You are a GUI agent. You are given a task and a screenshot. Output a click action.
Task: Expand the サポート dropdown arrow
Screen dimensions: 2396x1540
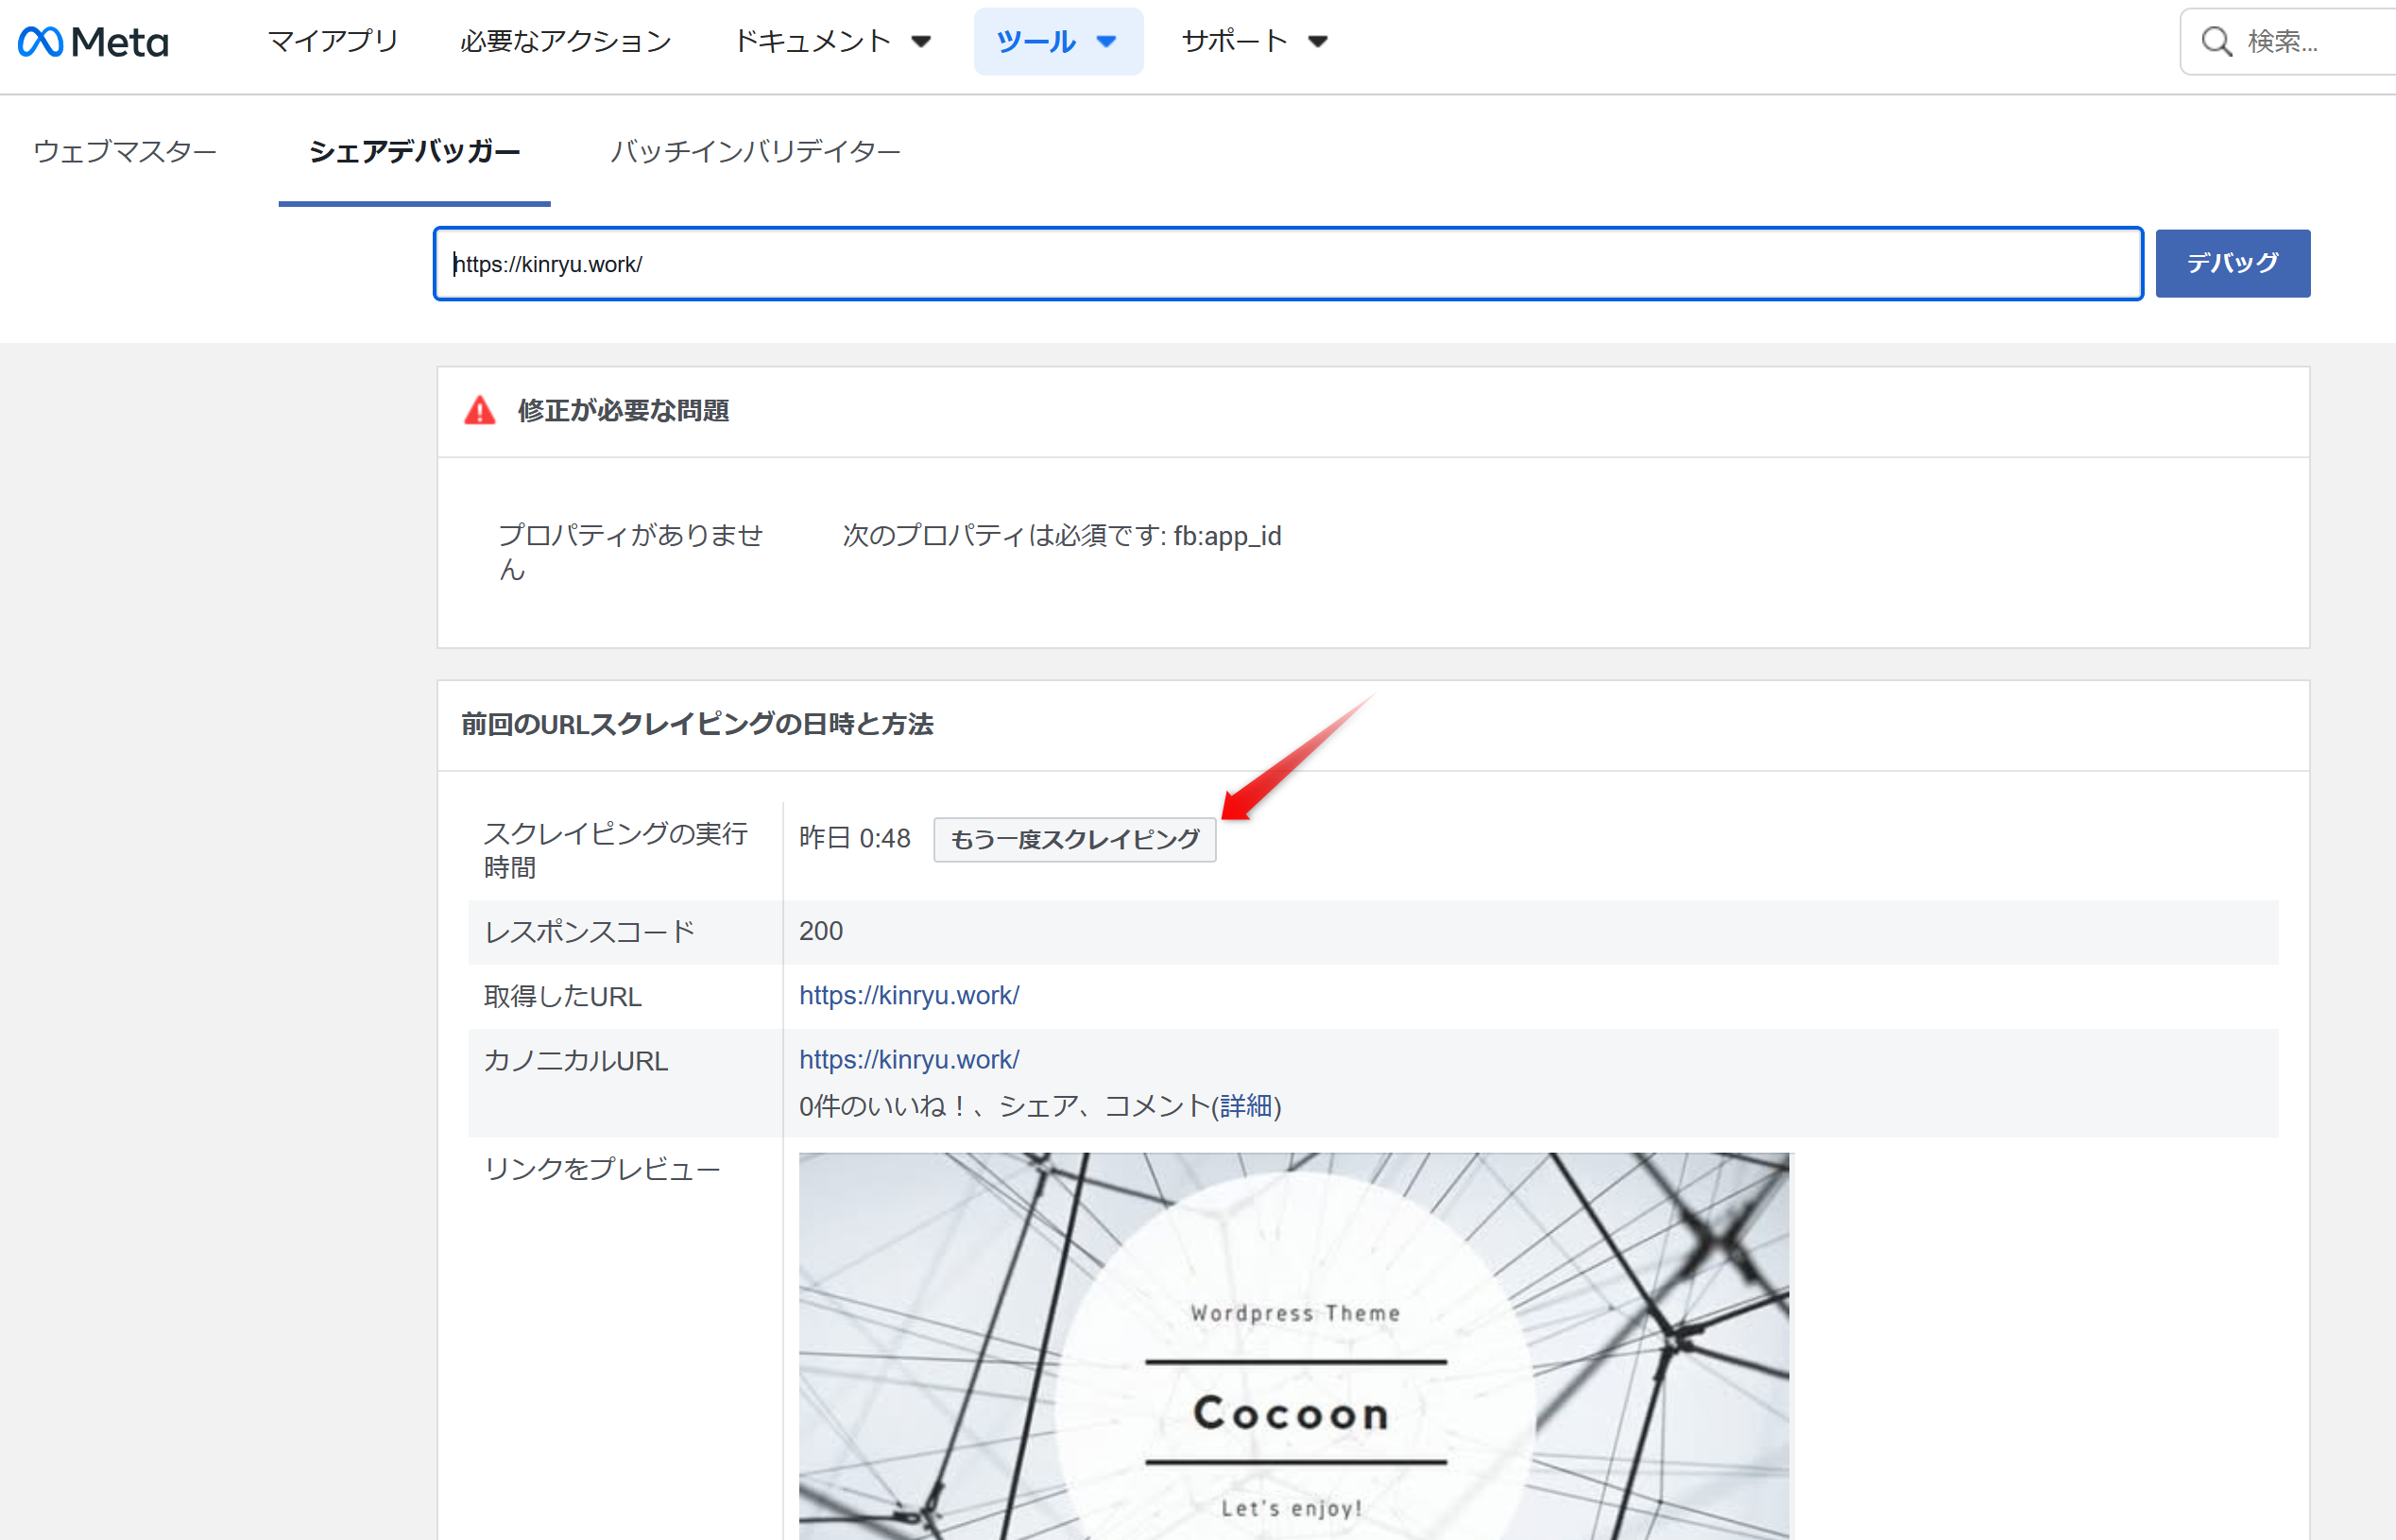pos(1318,41)
